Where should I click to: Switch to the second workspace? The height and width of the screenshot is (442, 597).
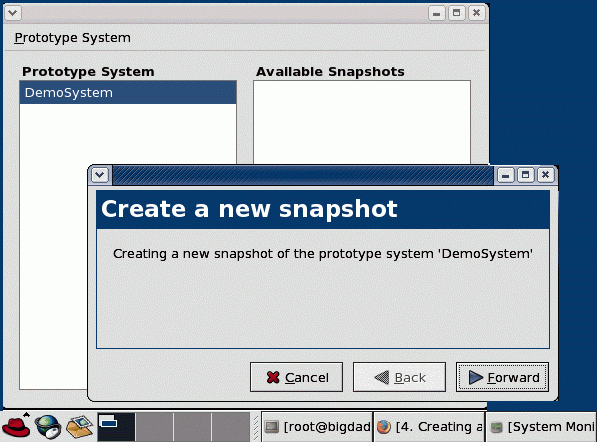155,427
